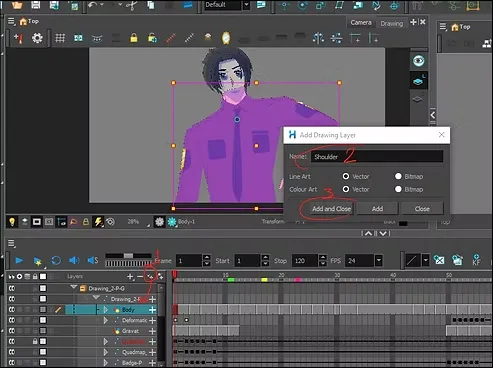This screenshot has width=493, height=368.
Task: Open the Camera view gear settings icon
Action: pos(37,38)
